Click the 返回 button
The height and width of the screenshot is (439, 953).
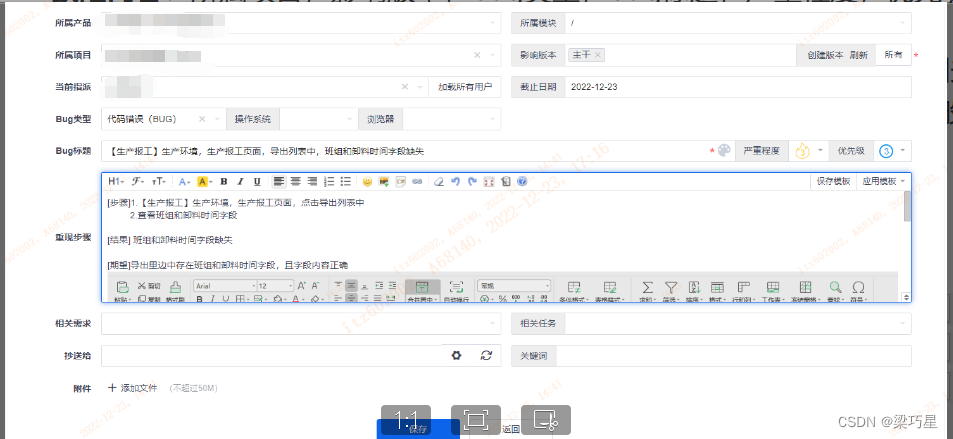[511, 429]
